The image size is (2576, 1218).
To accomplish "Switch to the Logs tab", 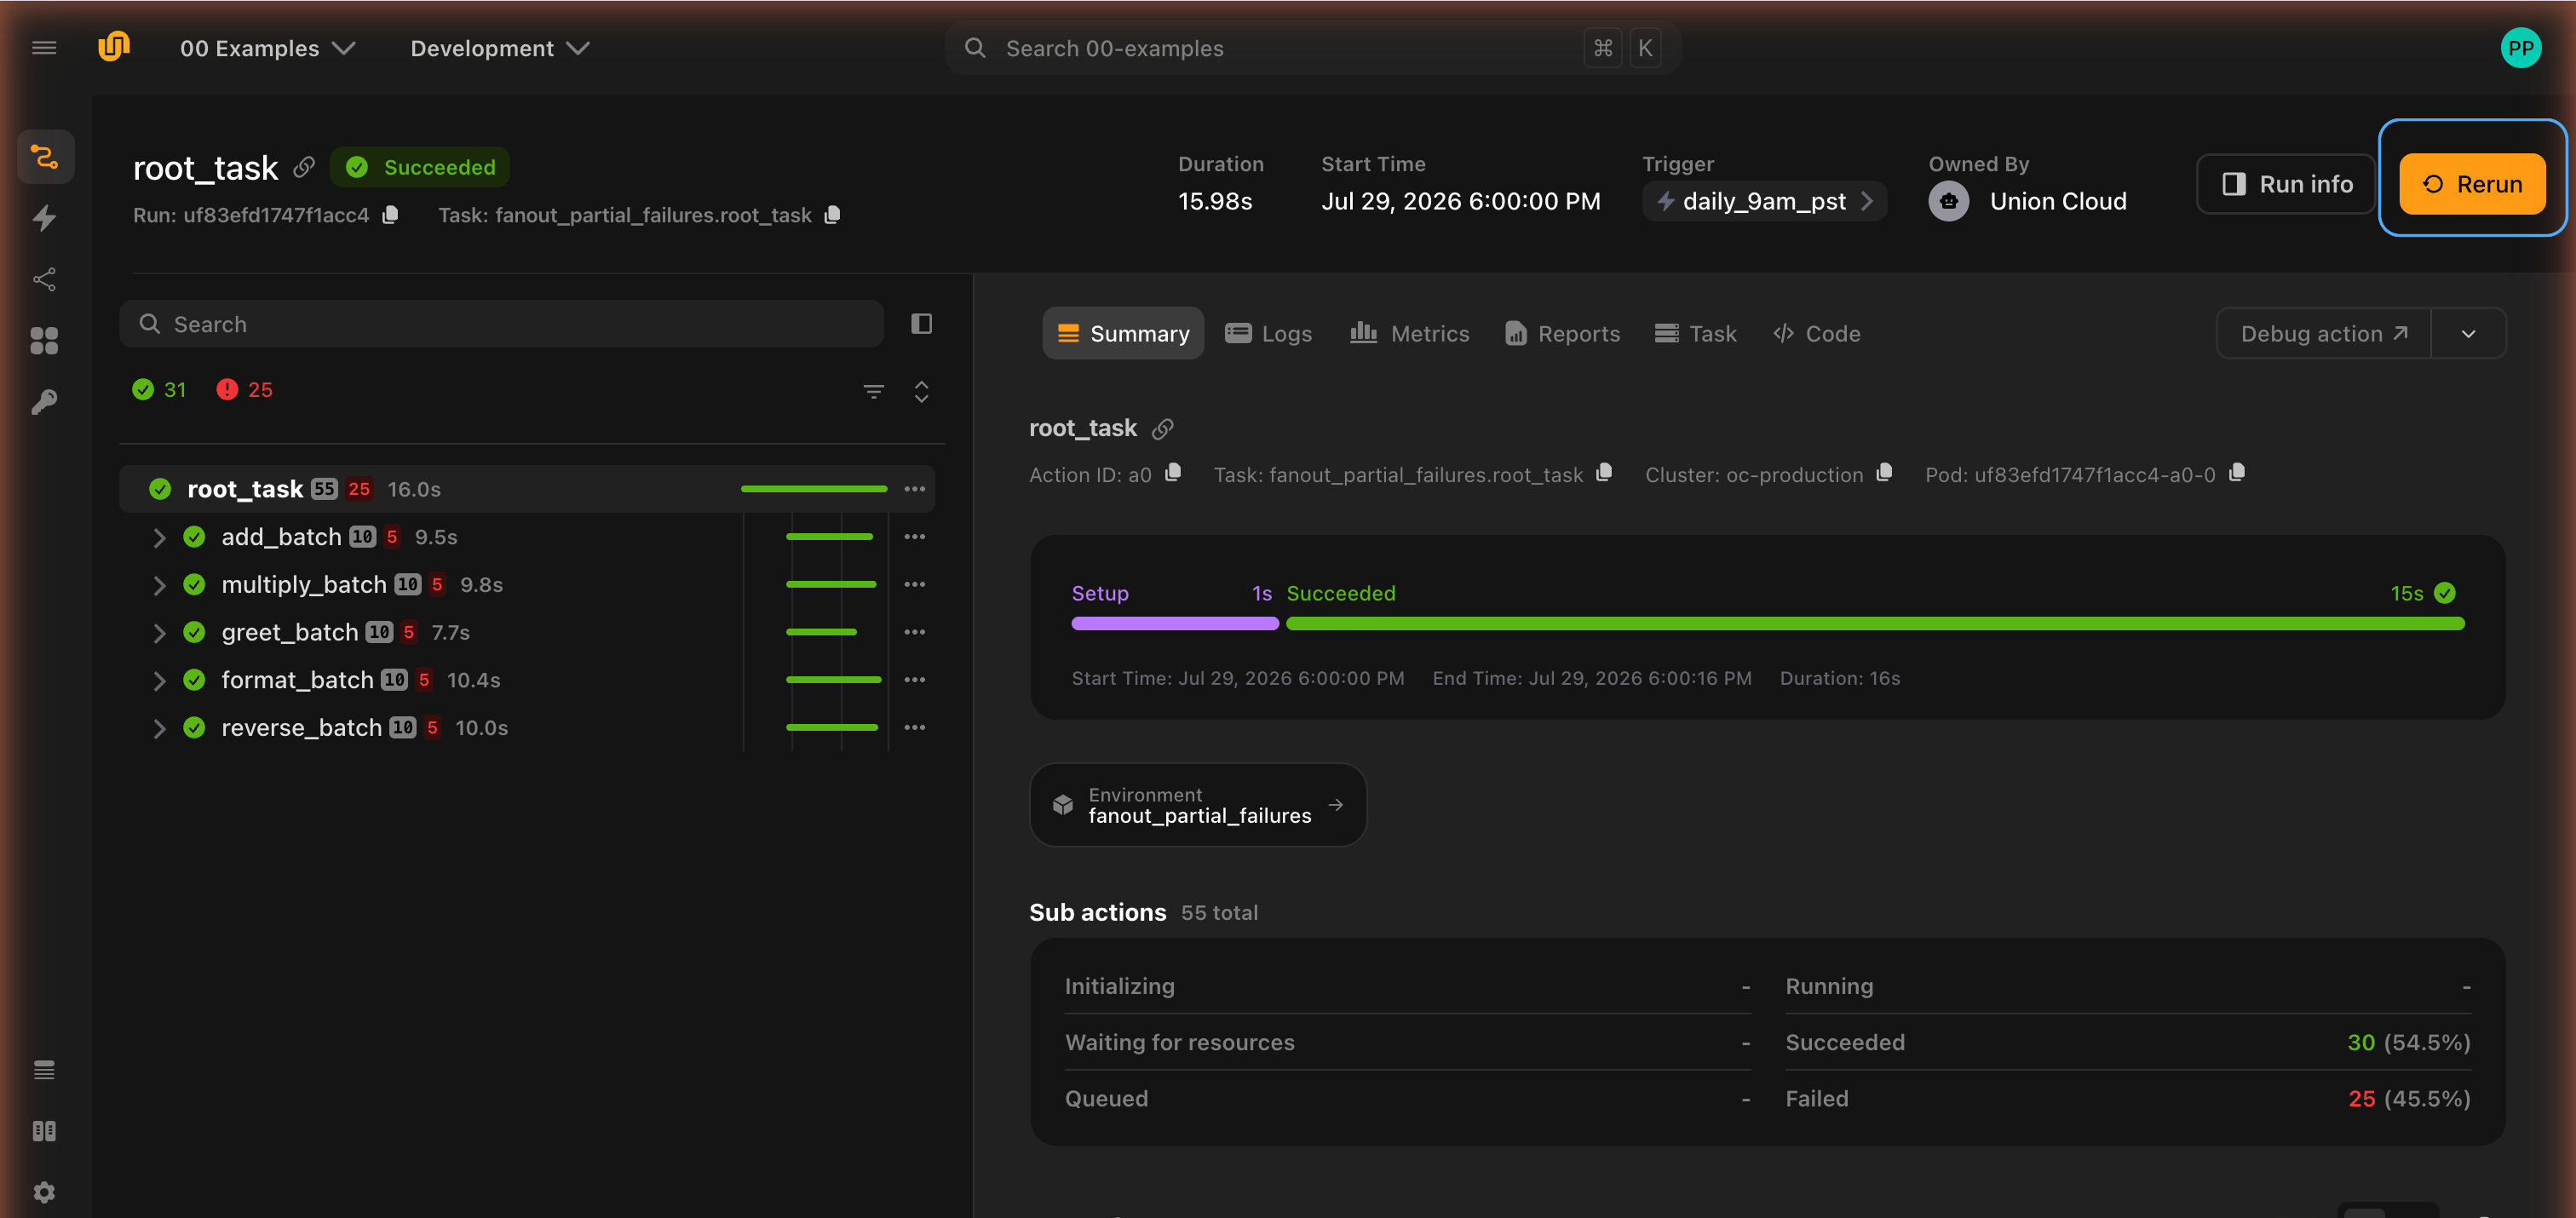I will [1268, 334].
